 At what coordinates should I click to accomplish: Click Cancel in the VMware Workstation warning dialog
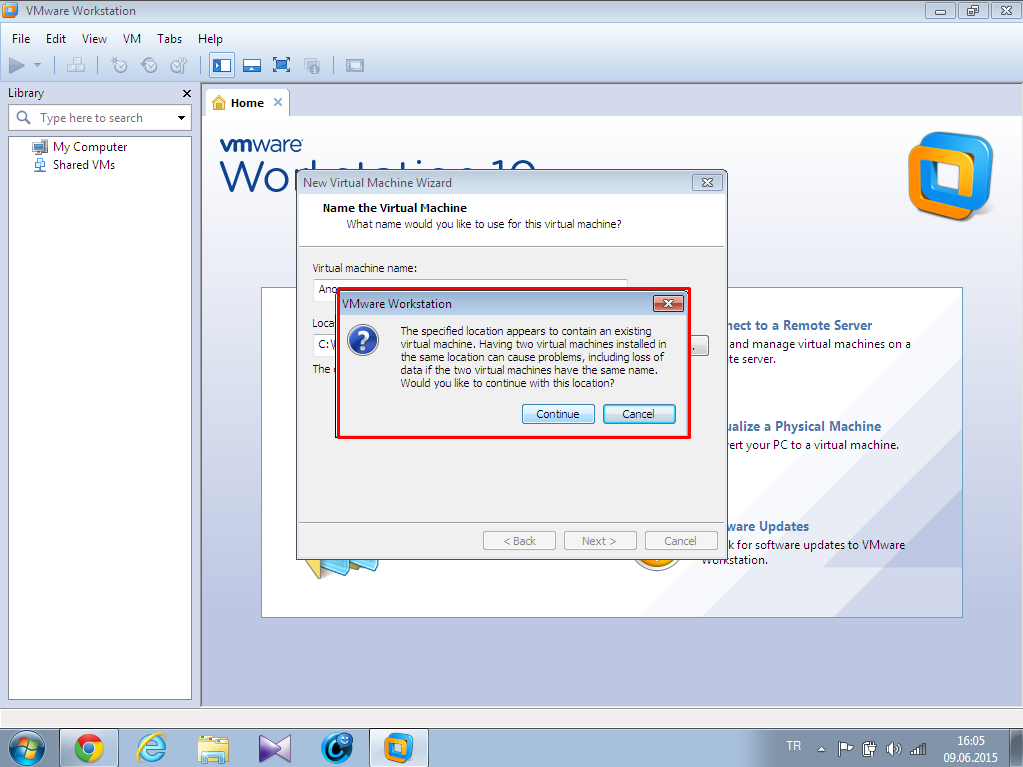coord(639,414)
